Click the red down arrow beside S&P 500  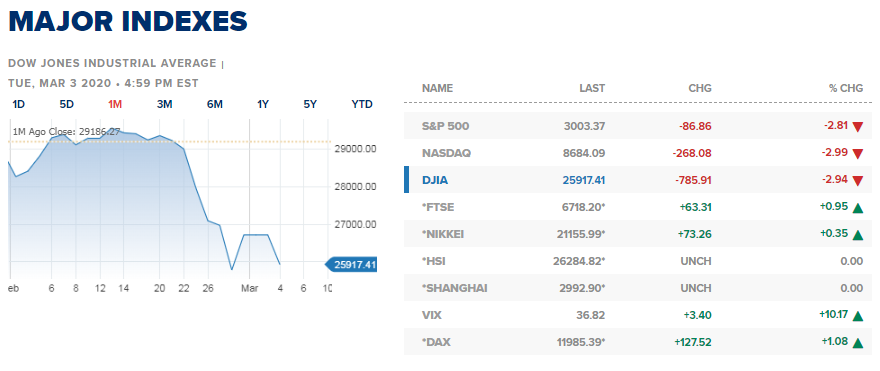tap(857, 127)
